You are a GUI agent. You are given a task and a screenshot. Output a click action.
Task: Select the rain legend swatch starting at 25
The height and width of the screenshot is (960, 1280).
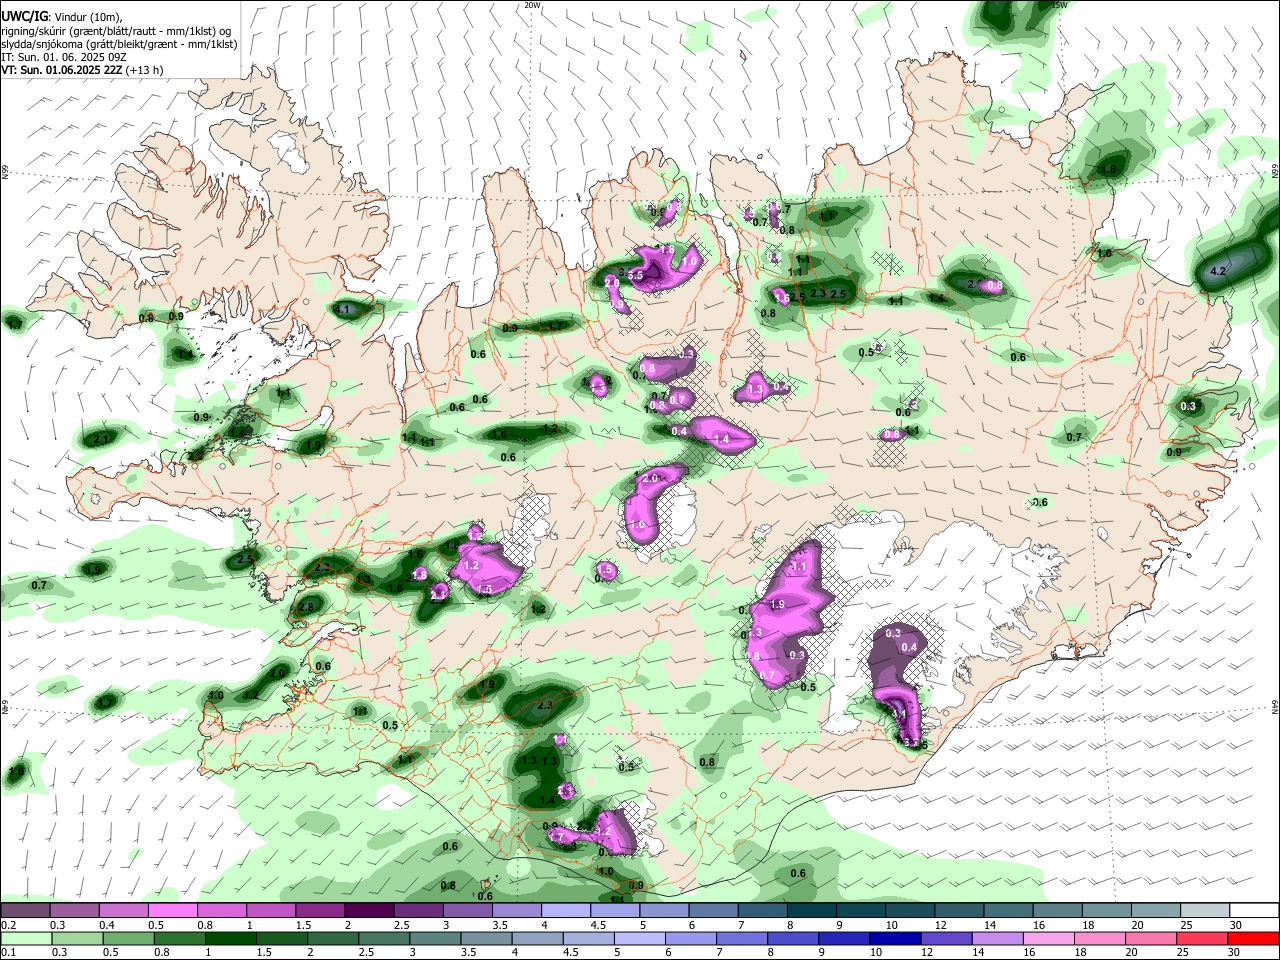[1203, 939]
